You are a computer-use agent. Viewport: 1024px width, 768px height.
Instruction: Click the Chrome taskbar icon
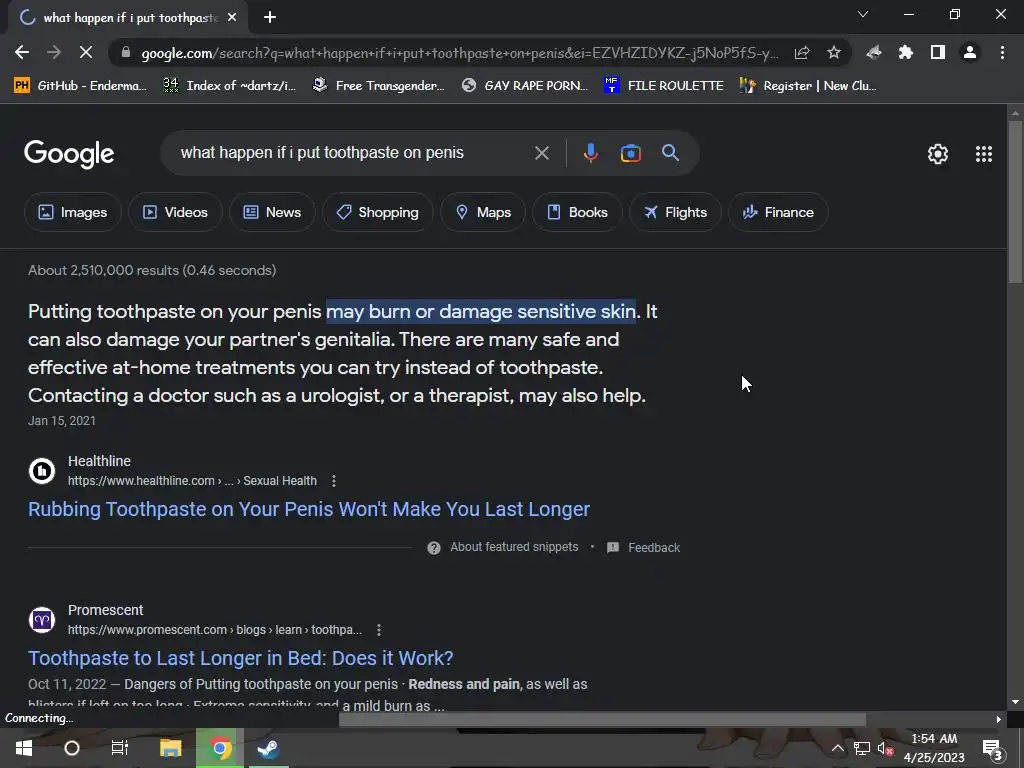[x=220, y=748]
